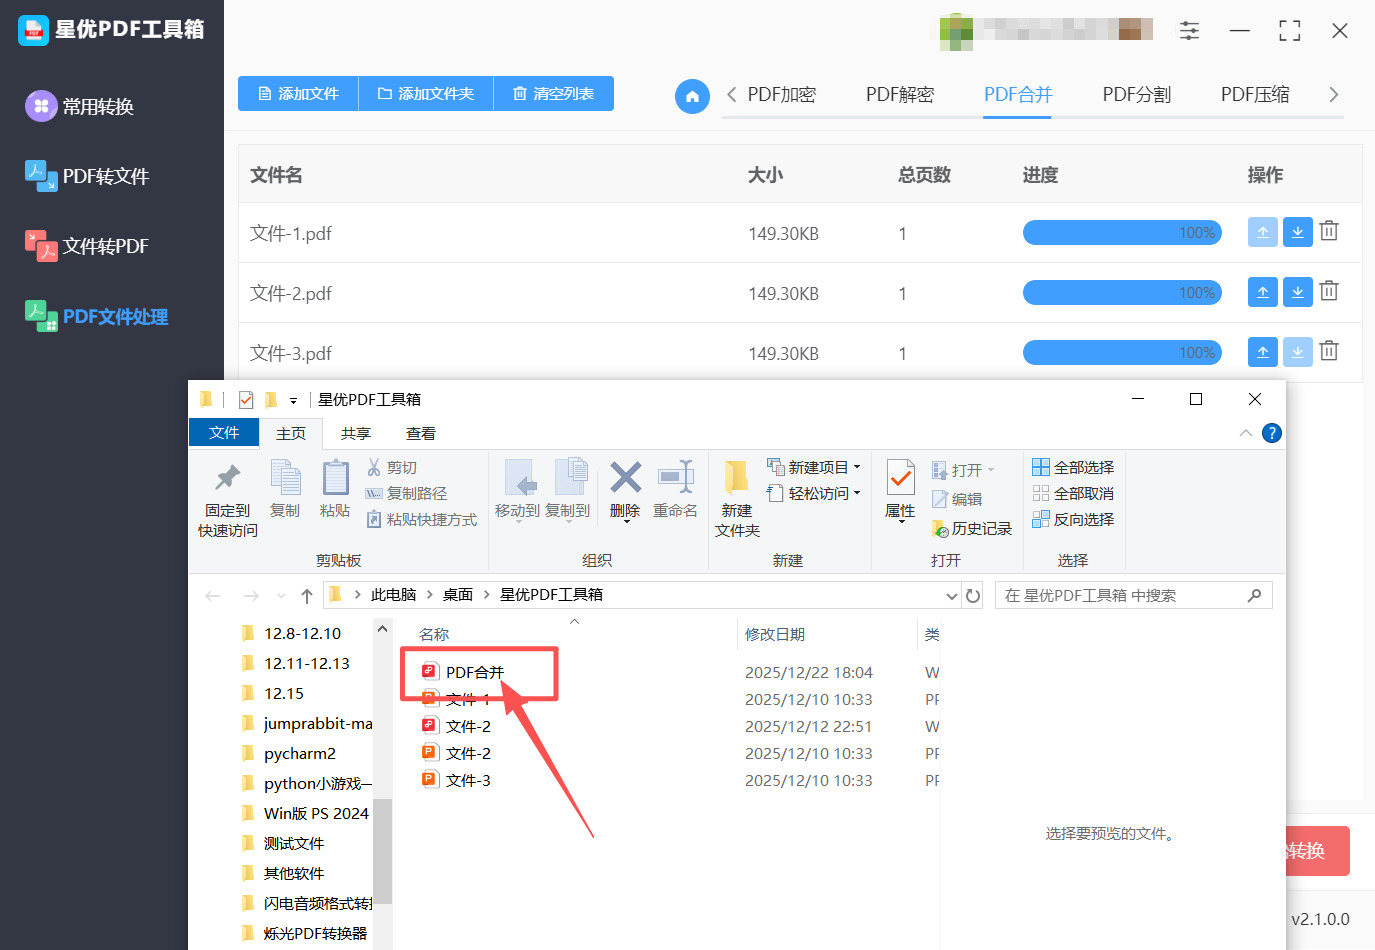
Task: Move 文件-2.pdf up using its arrow icon
Action: [1262, 291]
